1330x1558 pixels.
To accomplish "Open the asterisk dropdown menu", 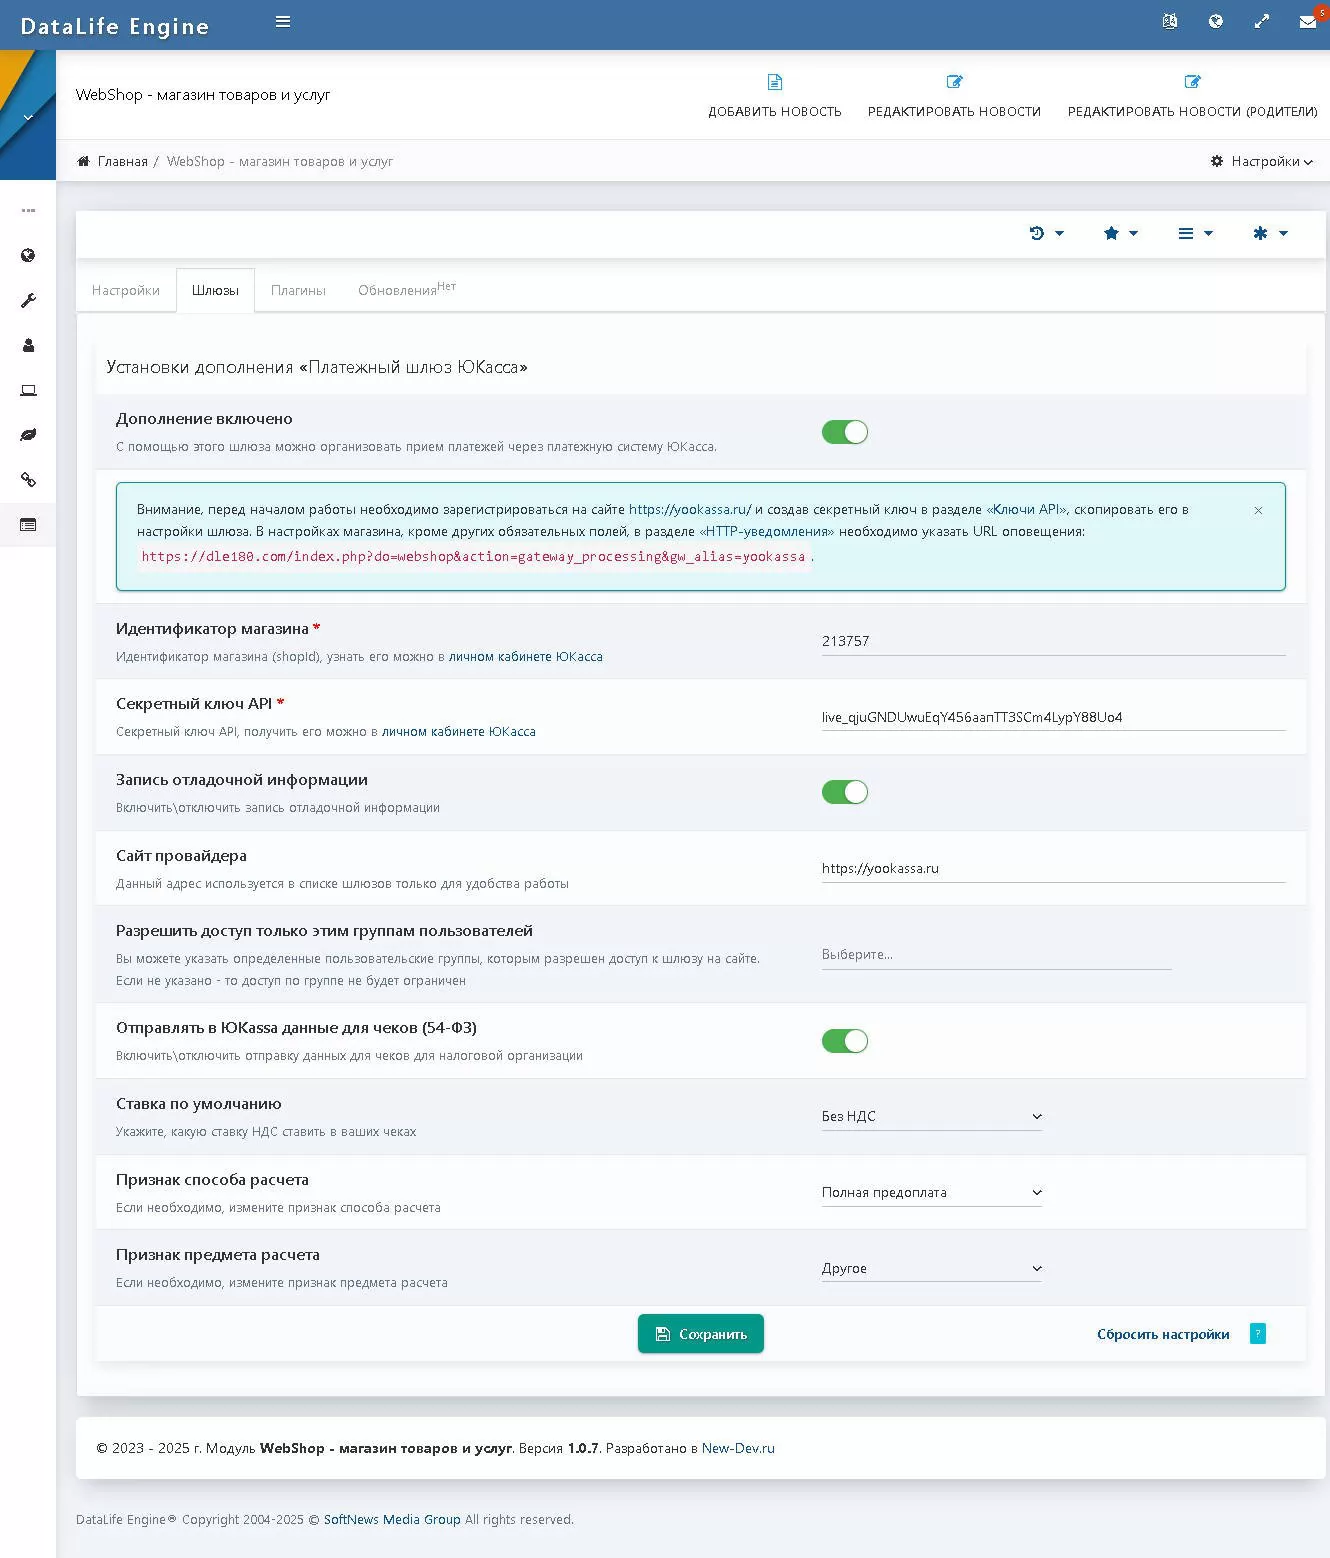I will (1270, 233).
